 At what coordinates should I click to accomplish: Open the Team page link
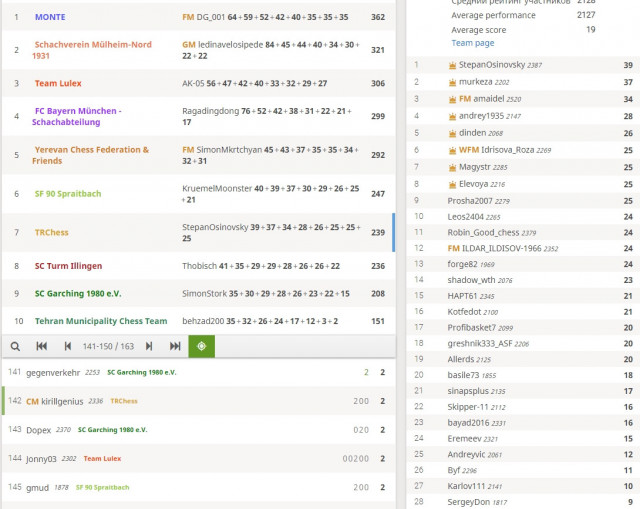point(473,43)
